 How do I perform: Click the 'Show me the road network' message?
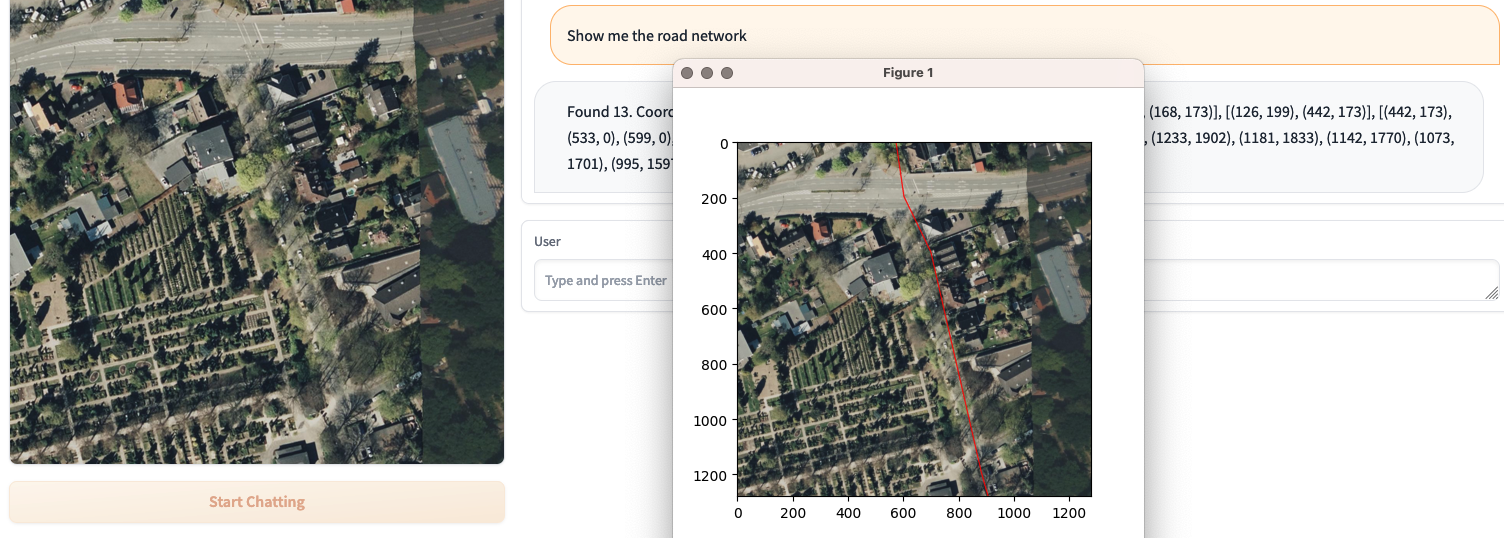[657, 36]
